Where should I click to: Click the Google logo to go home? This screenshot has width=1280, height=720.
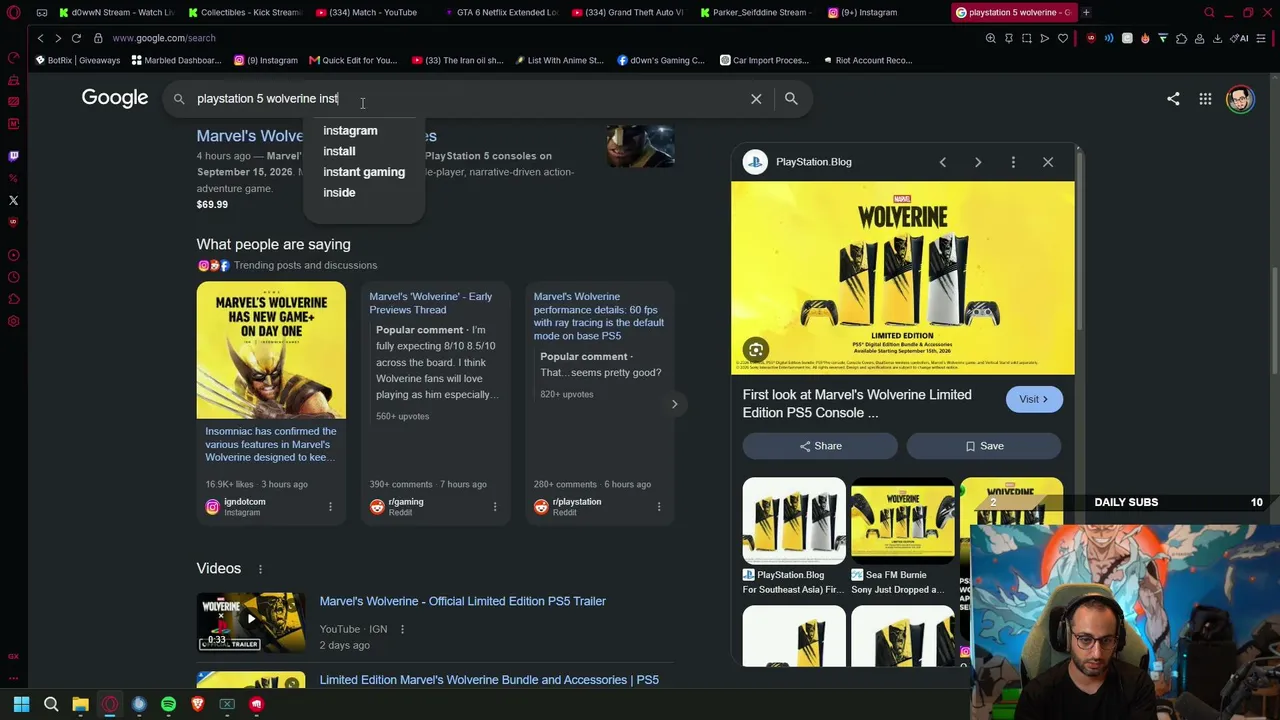[115, 98]
